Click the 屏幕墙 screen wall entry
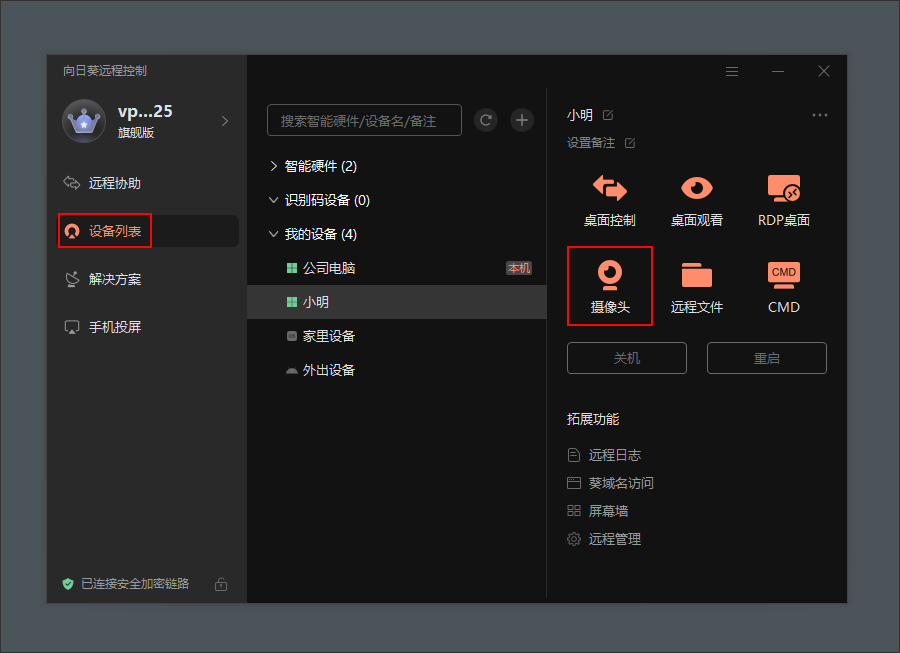Viewport: 900px width, 653px height. coord(598,511)
